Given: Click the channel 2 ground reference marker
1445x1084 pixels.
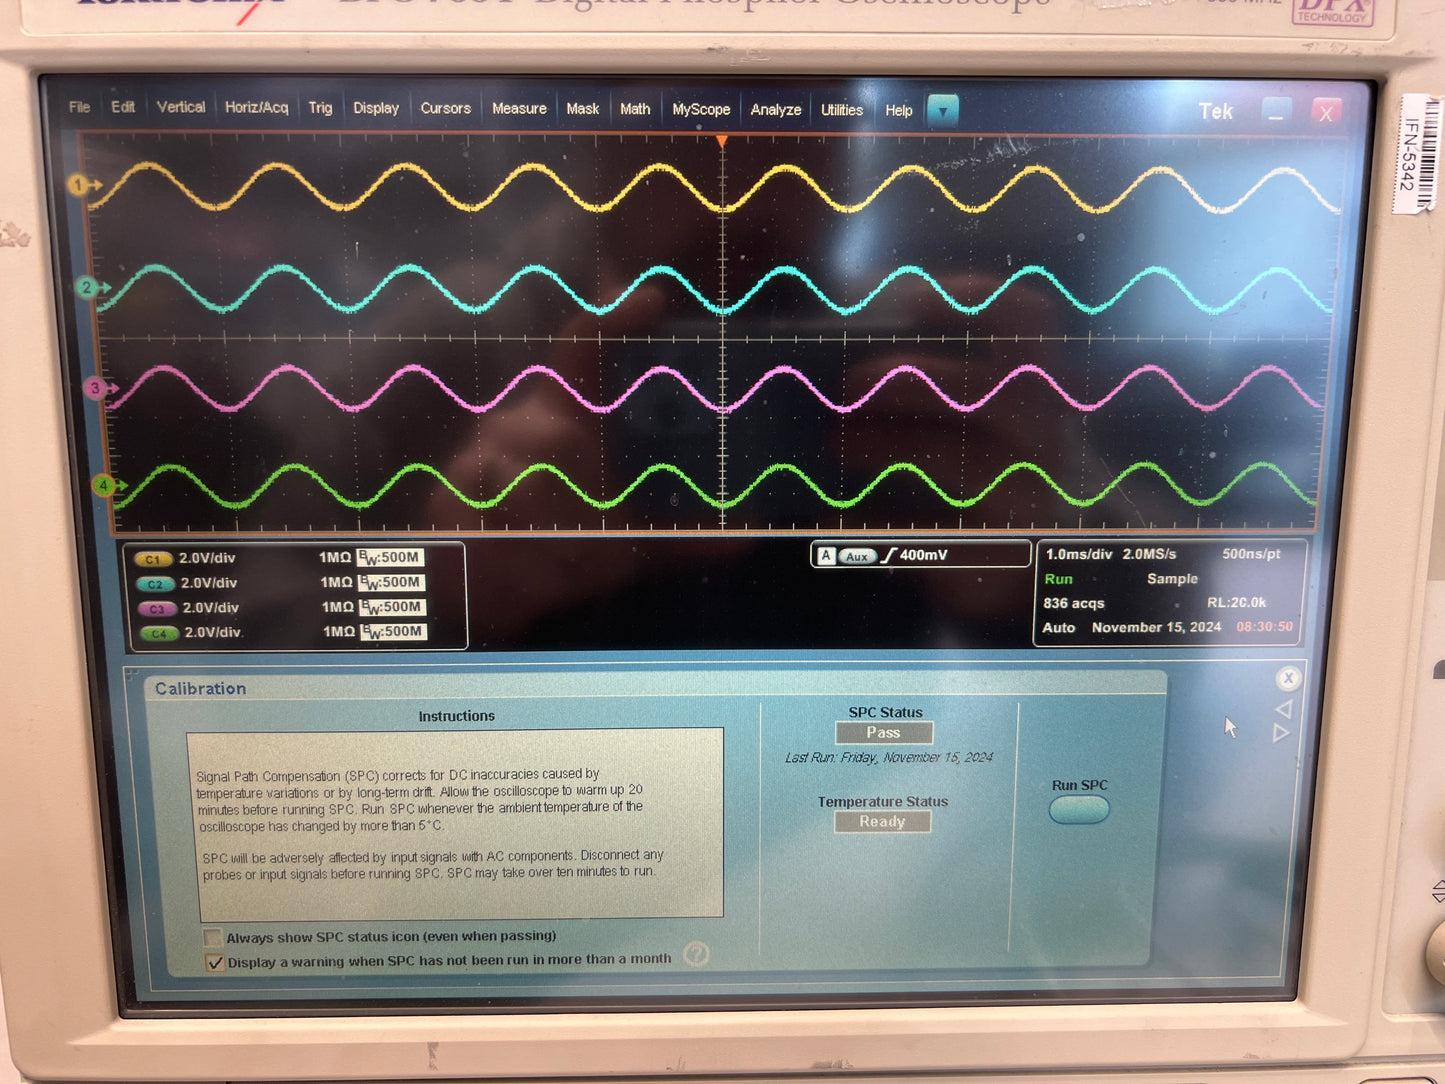Looking at the screenshot, I should [91, 288].
